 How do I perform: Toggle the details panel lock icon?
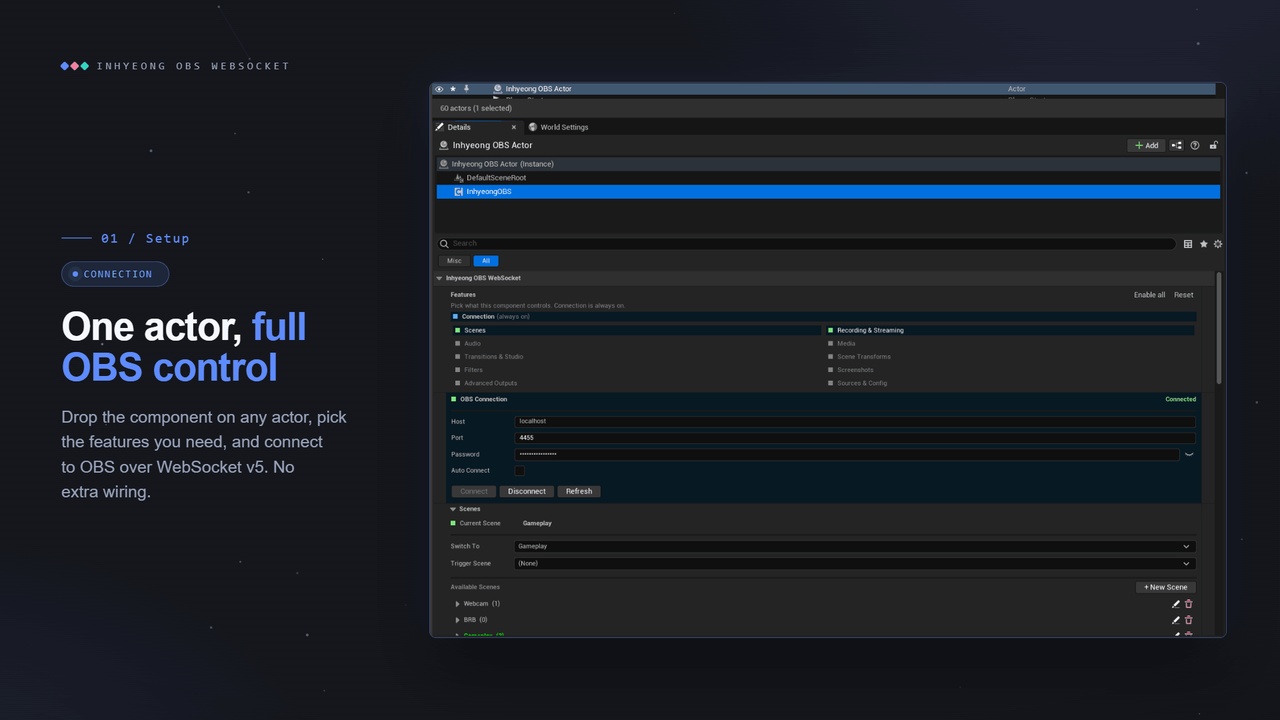pos(1213,145)
